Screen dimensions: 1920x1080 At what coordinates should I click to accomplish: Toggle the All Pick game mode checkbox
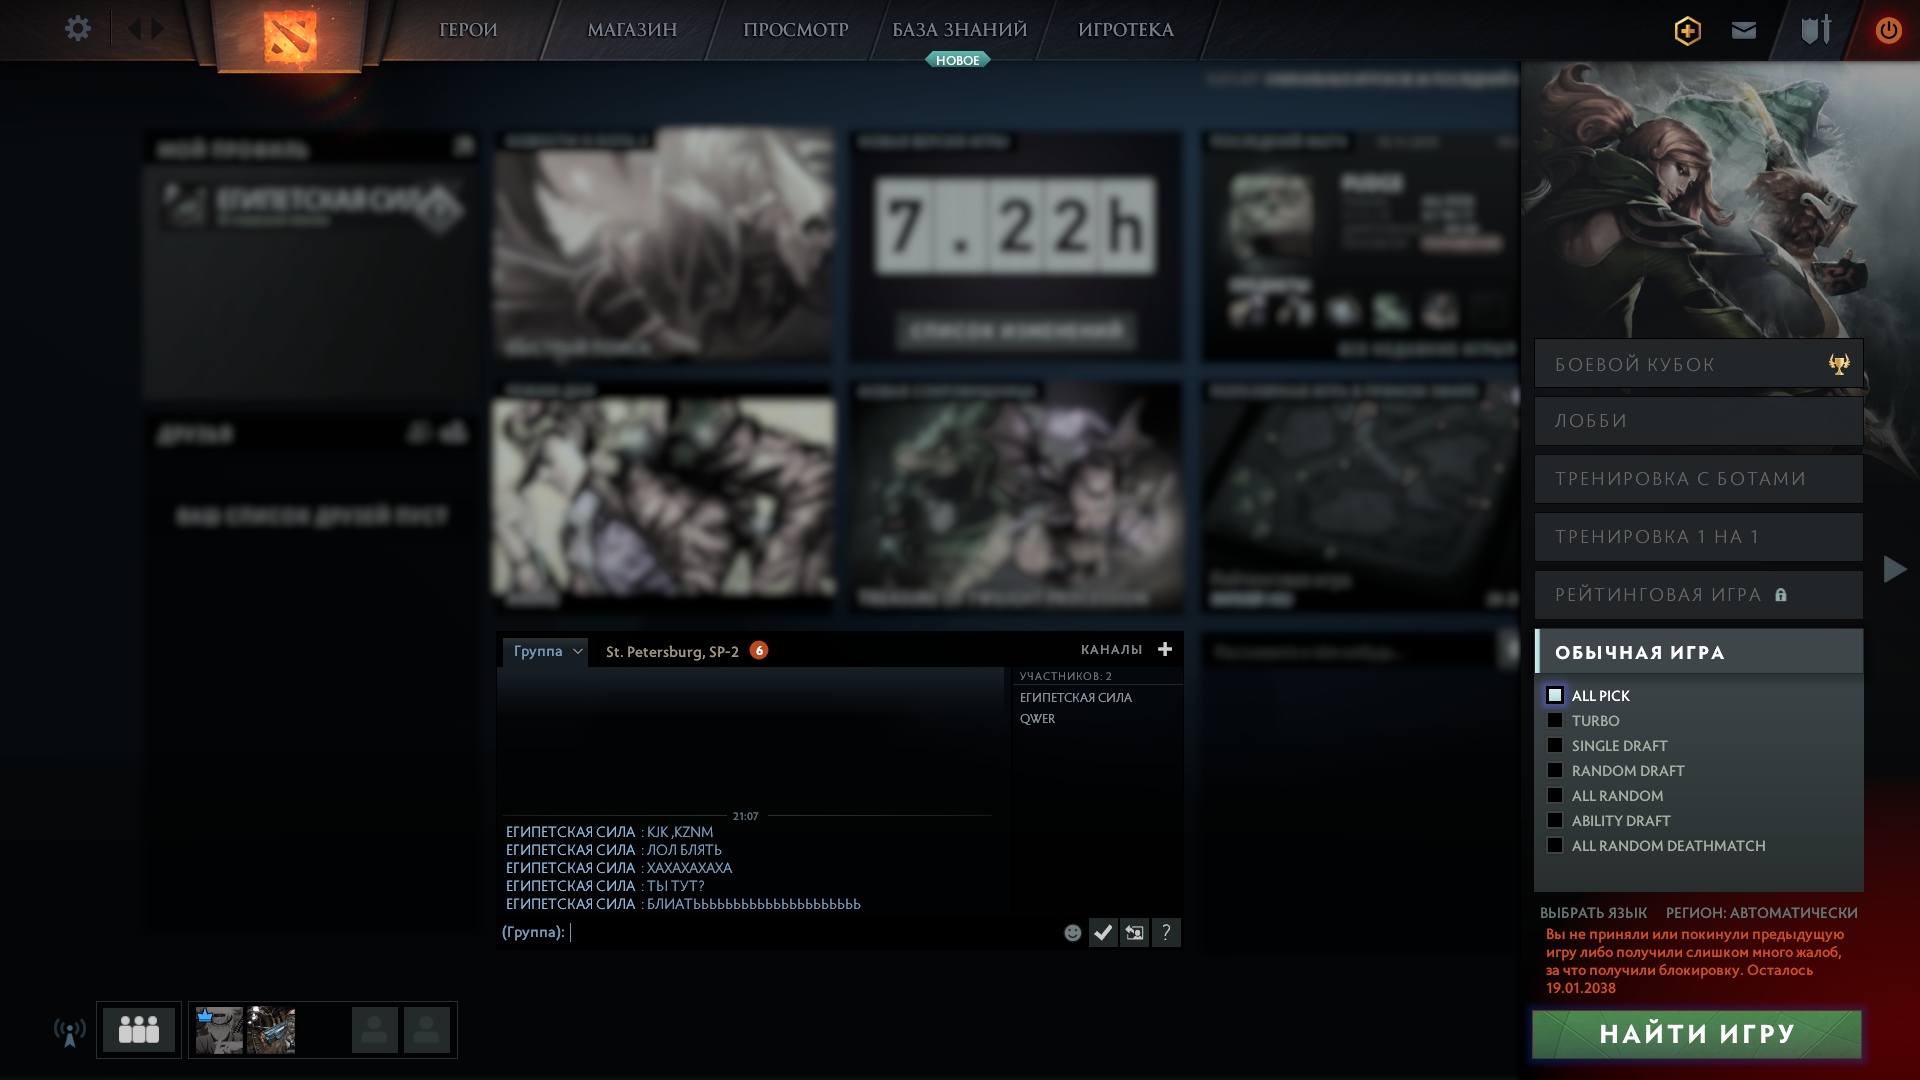point(1555,695)
